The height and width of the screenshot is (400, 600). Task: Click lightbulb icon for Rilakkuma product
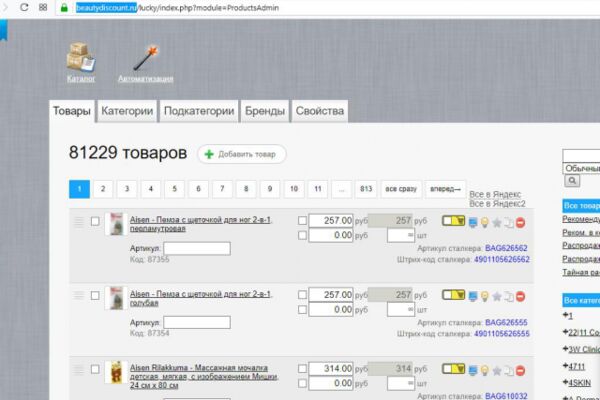click(485, 371)
